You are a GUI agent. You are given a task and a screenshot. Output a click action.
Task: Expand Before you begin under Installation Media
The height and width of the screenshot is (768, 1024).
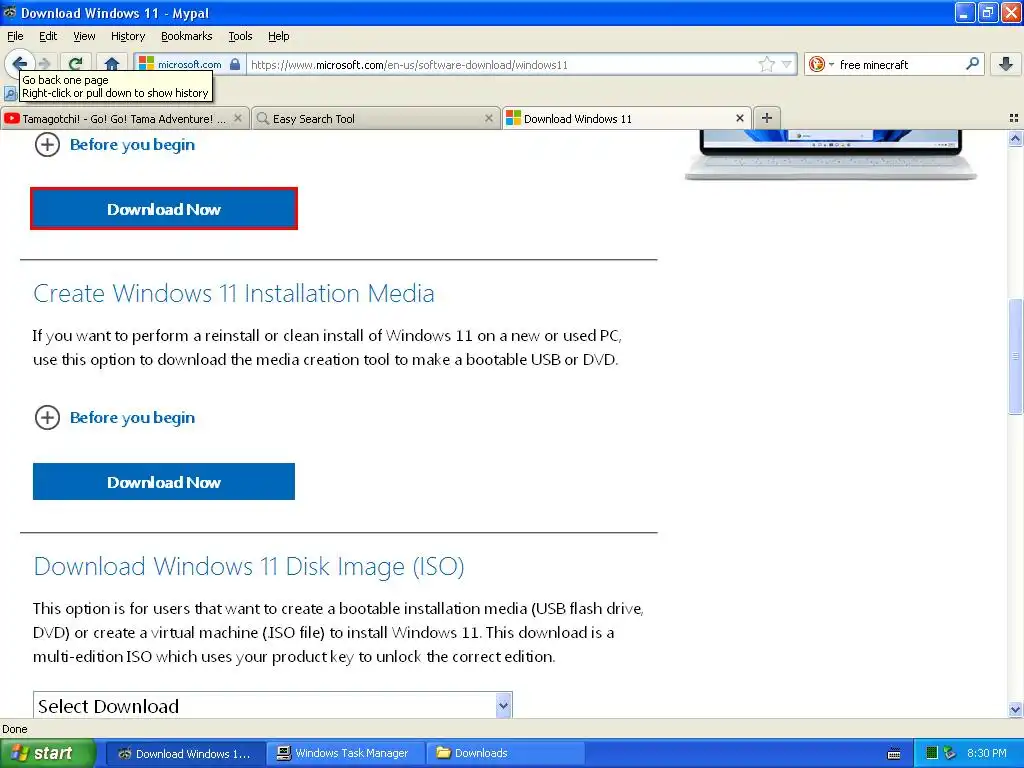(114, 417)
